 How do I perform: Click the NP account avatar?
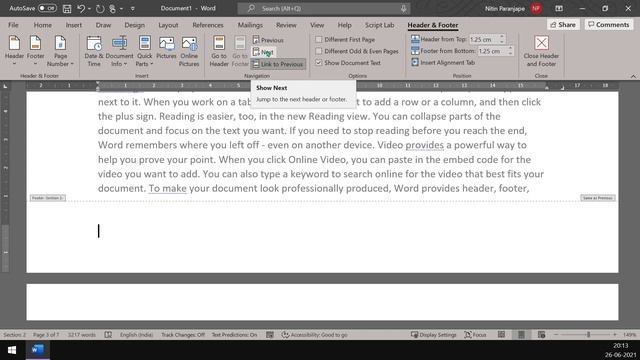[x=536, y=8]
